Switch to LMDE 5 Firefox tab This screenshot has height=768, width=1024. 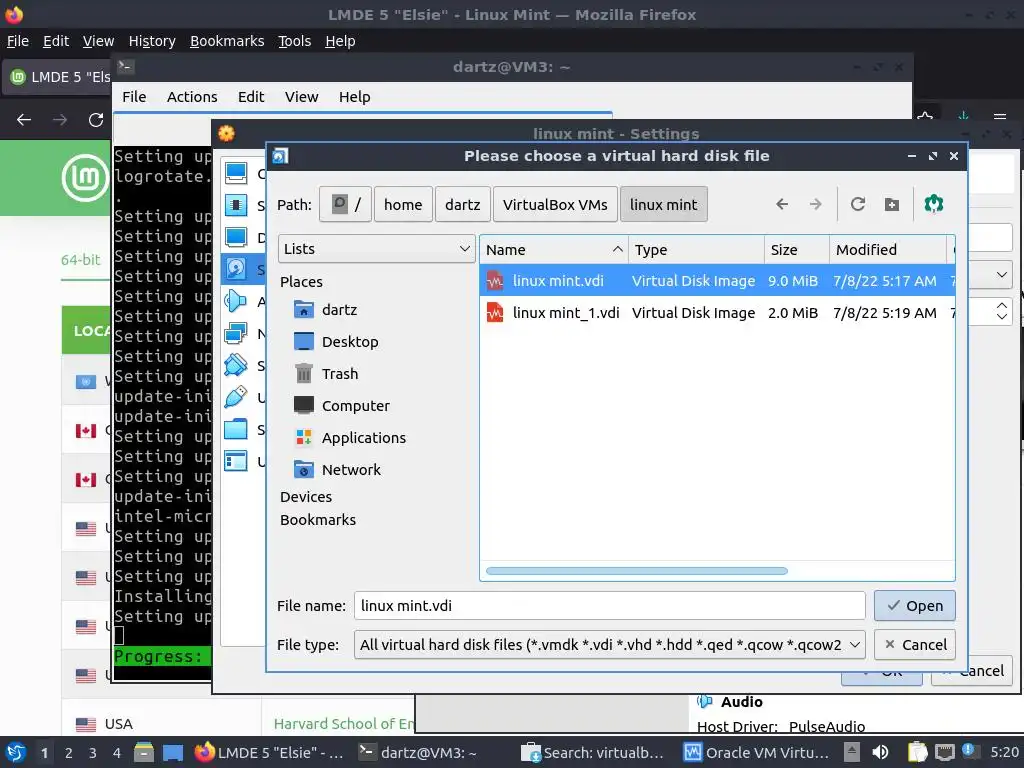(57, 77)
